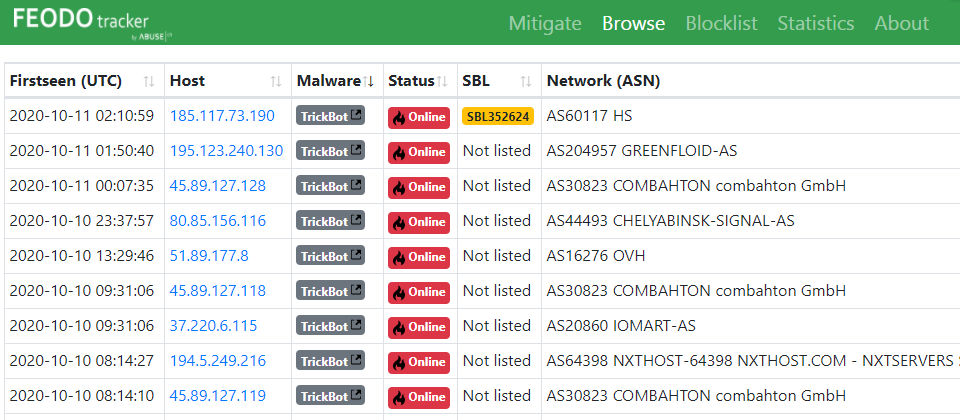
Task: Click TrickBot badge for 37.220.6.115
Action: point(331,324)
